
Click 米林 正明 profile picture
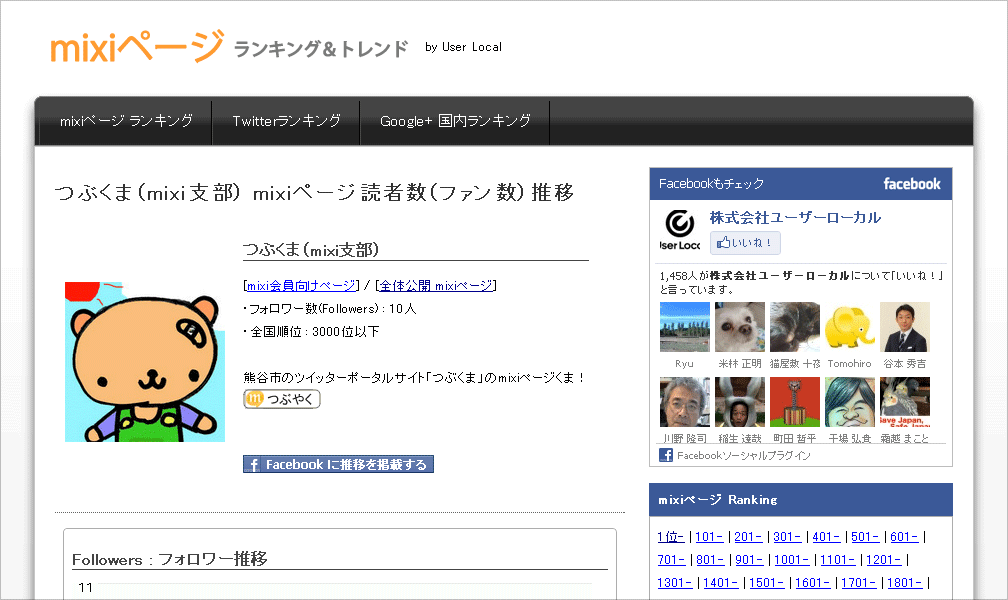pos(740,327)
